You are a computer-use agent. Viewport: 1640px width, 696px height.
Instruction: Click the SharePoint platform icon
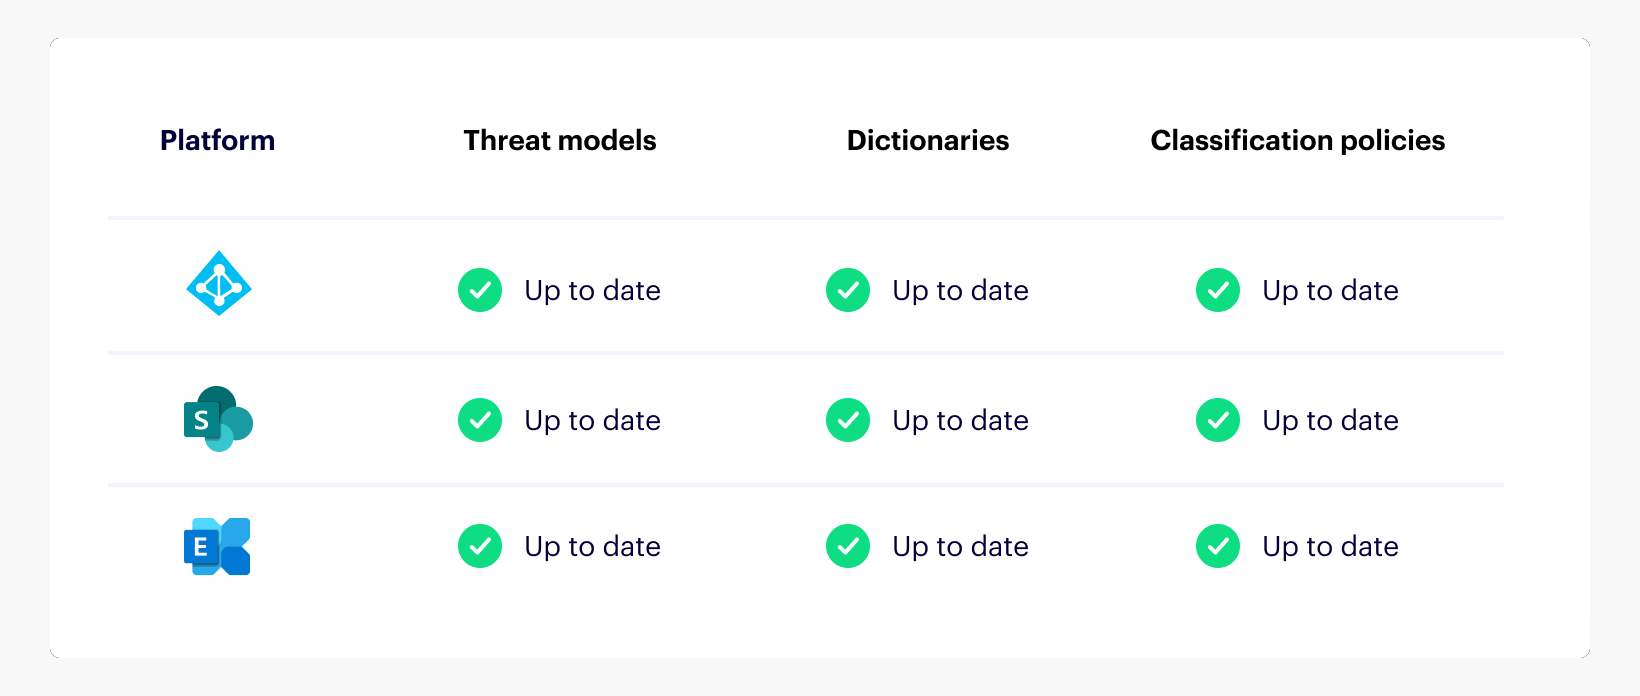(x=218, y=419)
